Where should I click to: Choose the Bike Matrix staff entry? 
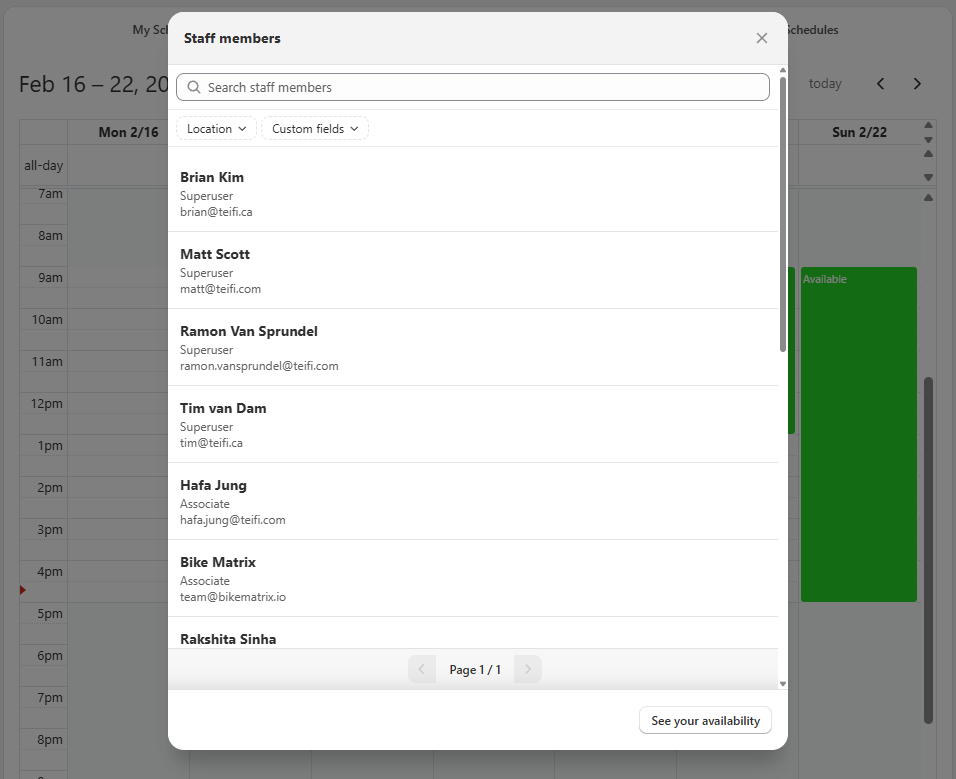click(472, 578)
